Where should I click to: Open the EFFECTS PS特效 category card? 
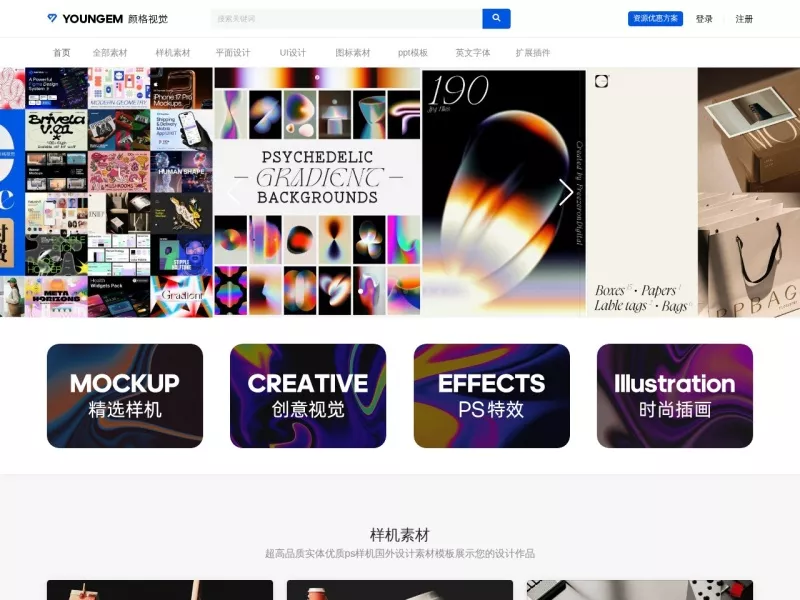tap(492, 396)
